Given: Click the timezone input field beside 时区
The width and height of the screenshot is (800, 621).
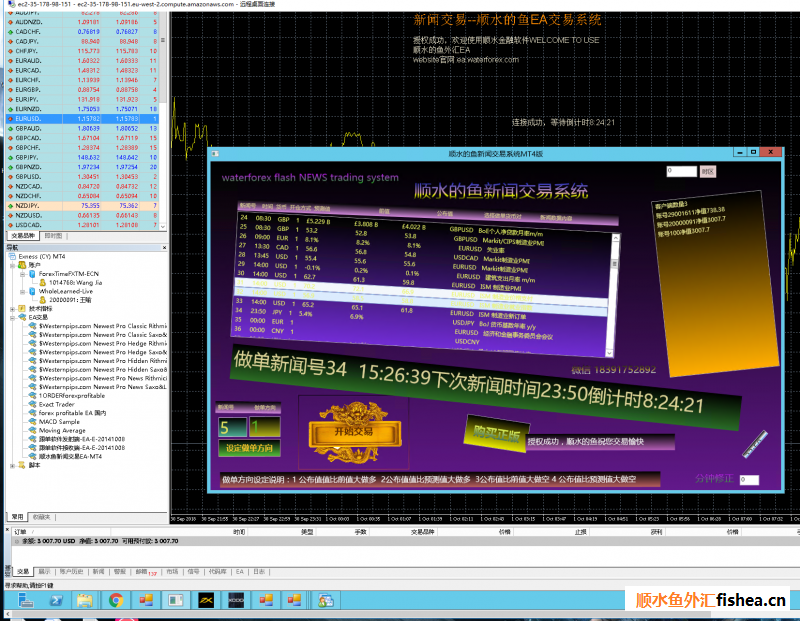Looking at the screenshot, I should (x=681, y=171).
